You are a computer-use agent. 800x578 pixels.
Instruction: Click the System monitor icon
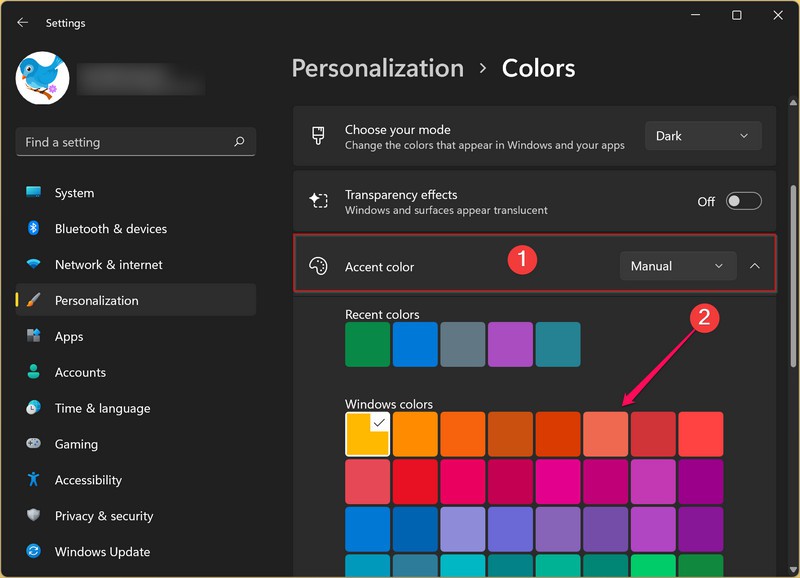click(x=34, y=192)
